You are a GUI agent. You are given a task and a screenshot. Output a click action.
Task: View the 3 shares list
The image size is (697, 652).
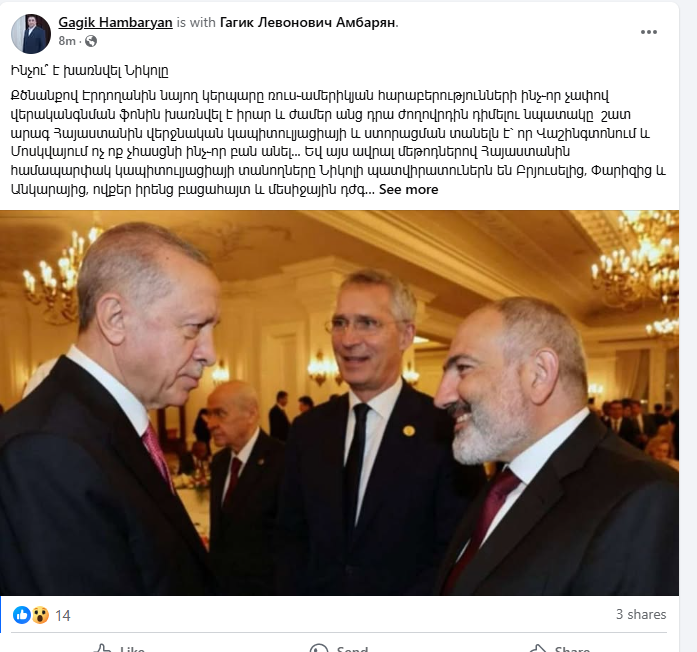coord(641,614)
